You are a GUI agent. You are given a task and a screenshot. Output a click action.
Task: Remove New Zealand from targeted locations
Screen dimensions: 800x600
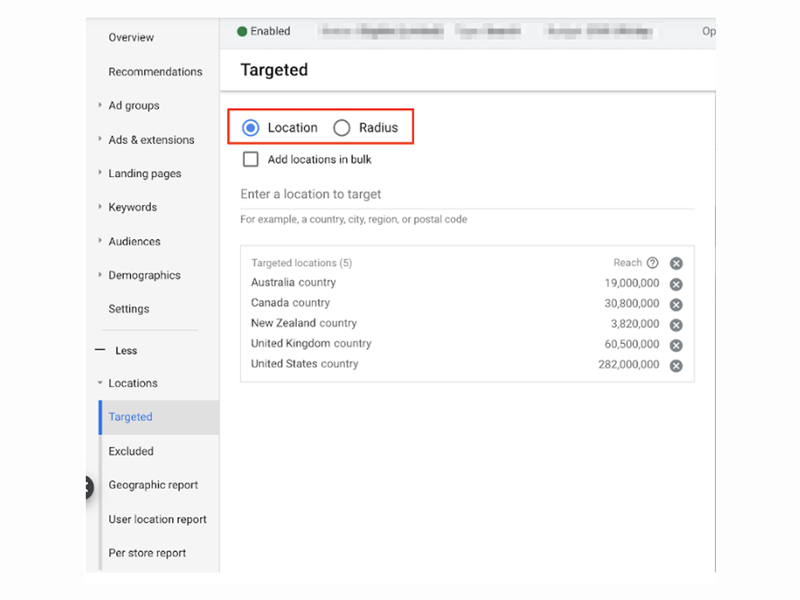coord(676,325)
